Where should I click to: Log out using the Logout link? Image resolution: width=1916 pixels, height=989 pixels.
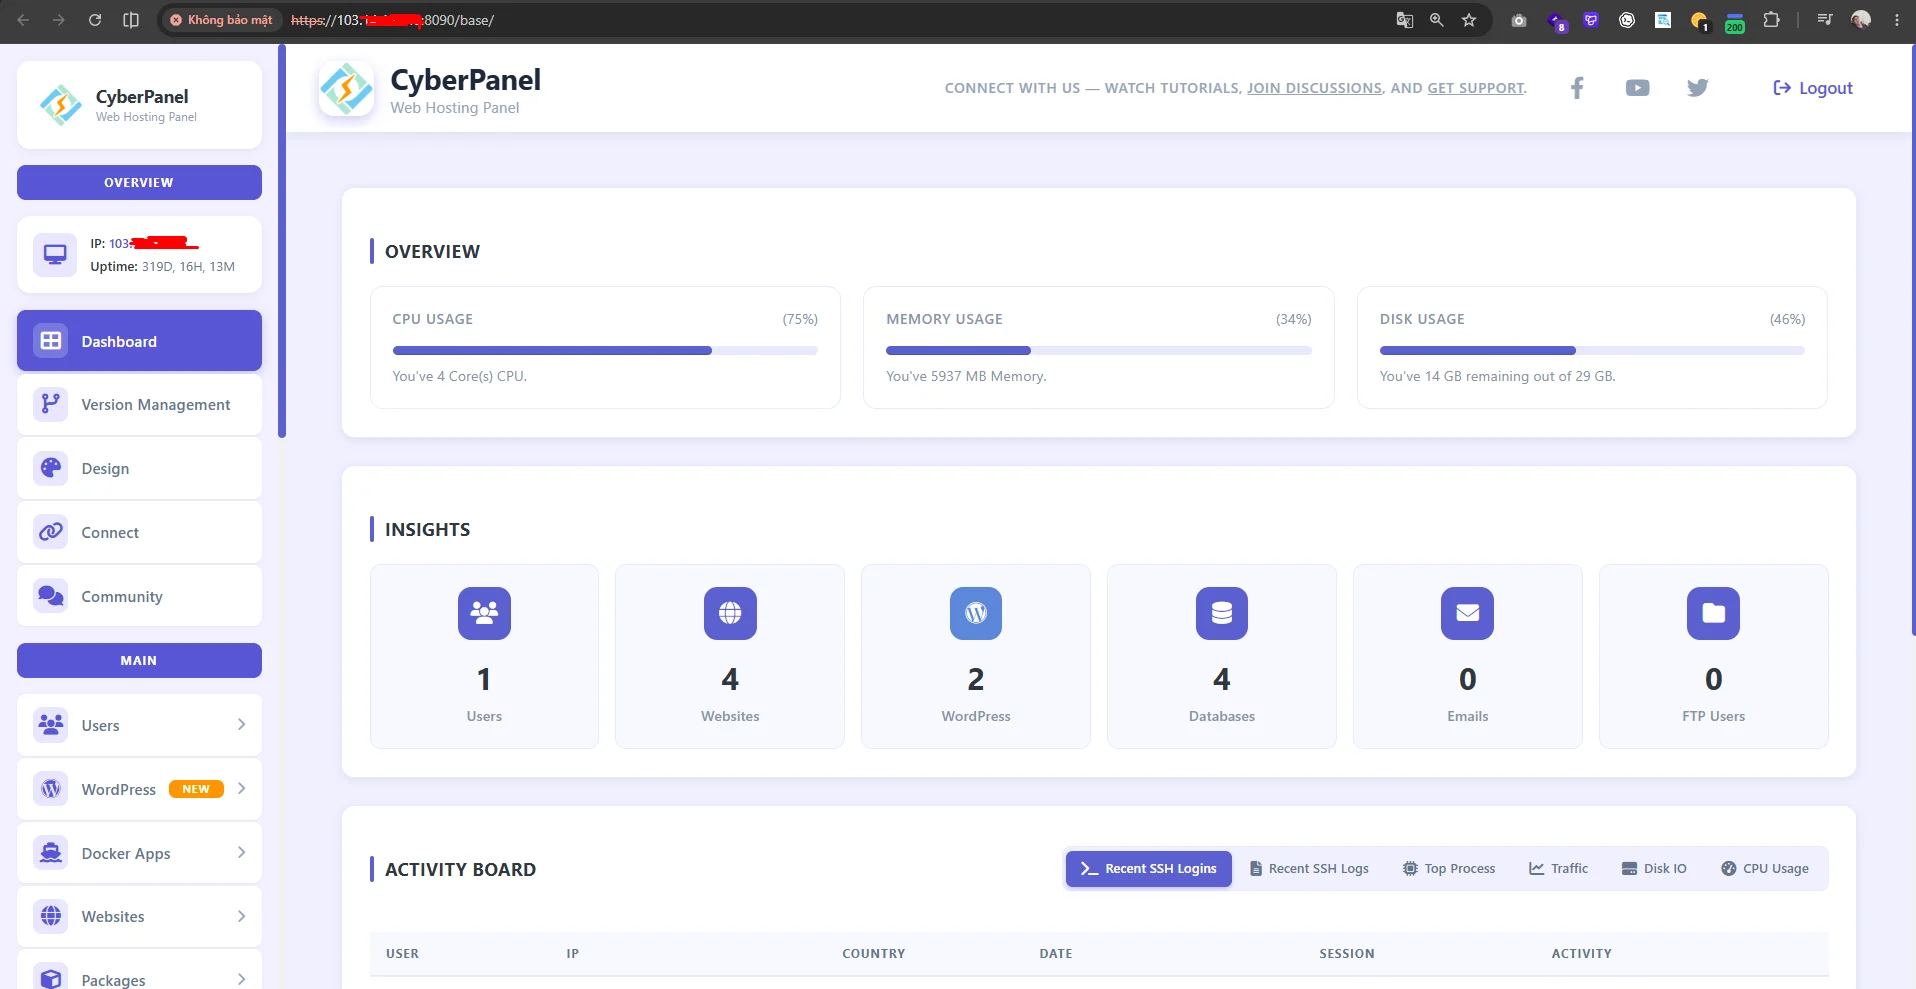(1813, 88)
